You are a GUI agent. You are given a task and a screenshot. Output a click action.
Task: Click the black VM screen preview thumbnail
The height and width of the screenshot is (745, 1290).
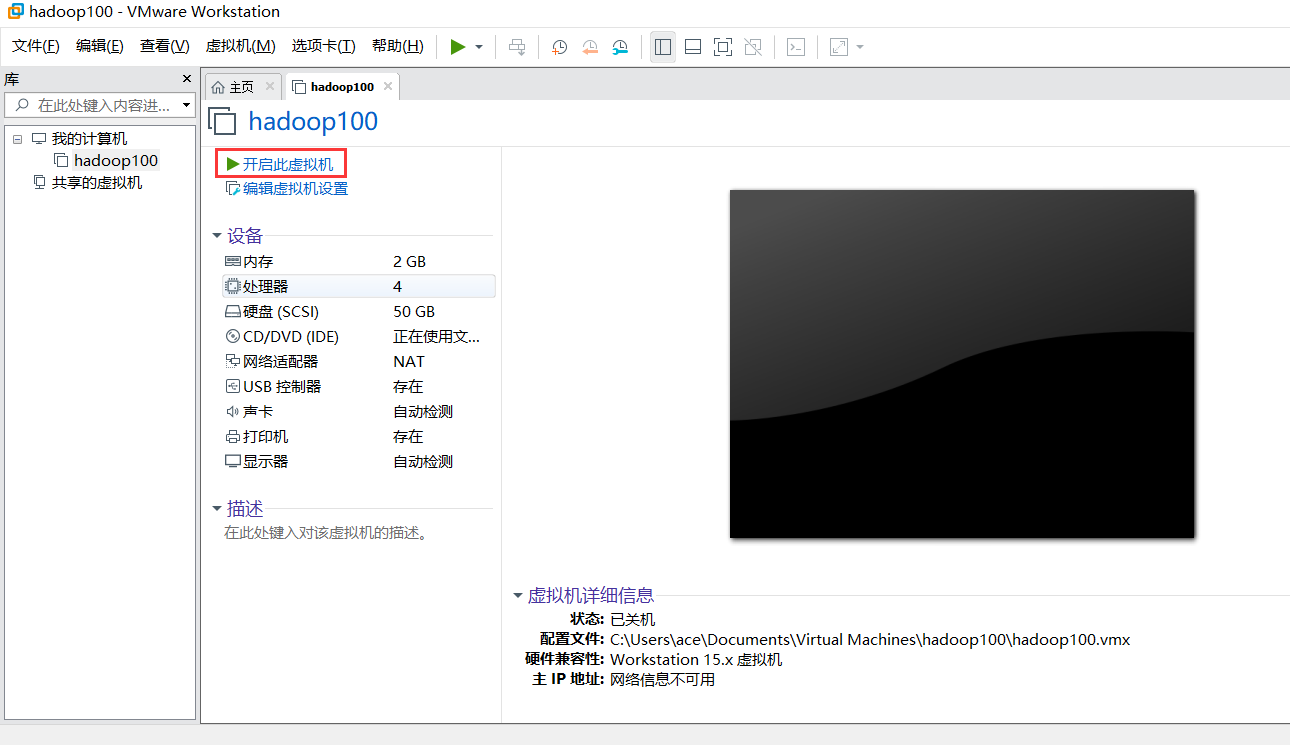(x=962, y=364)
